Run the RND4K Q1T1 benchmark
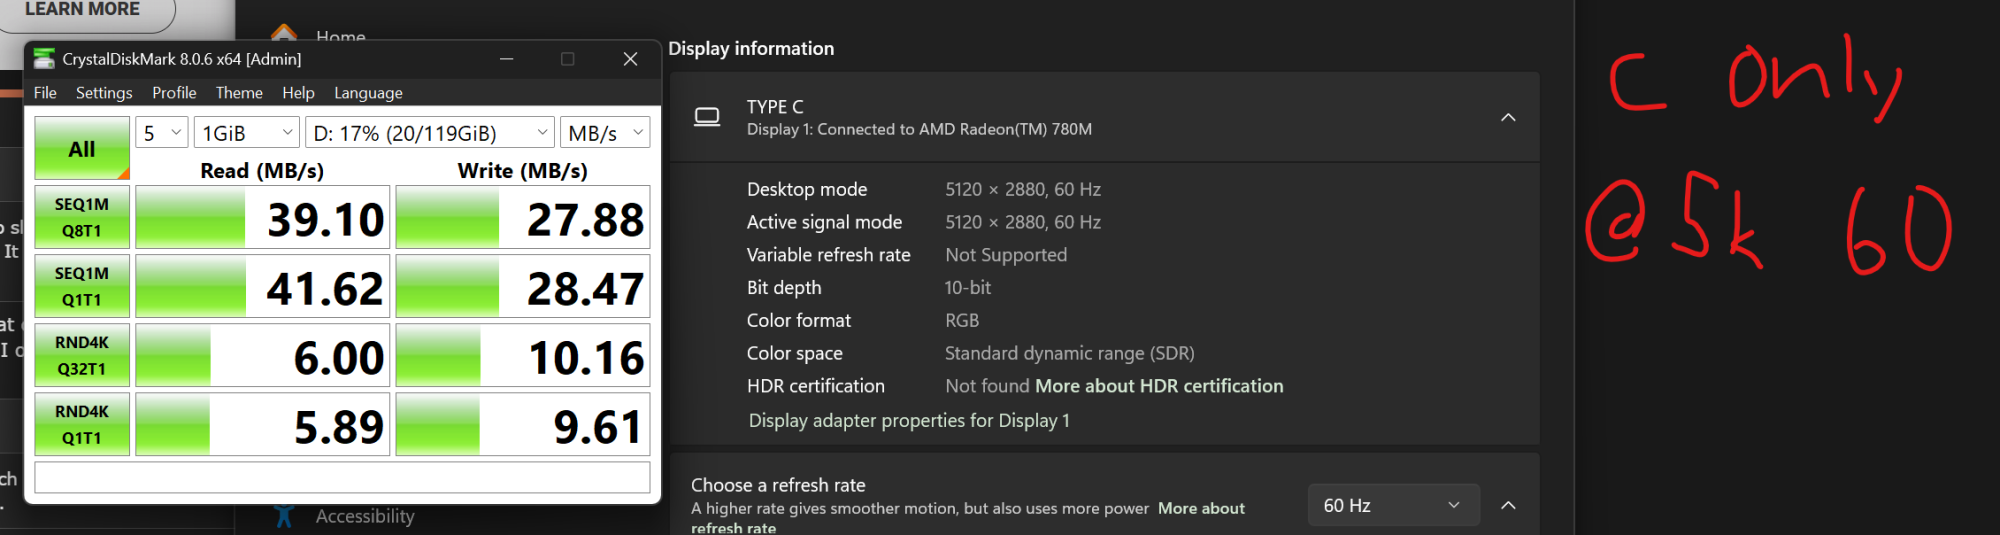 point(82,424)
